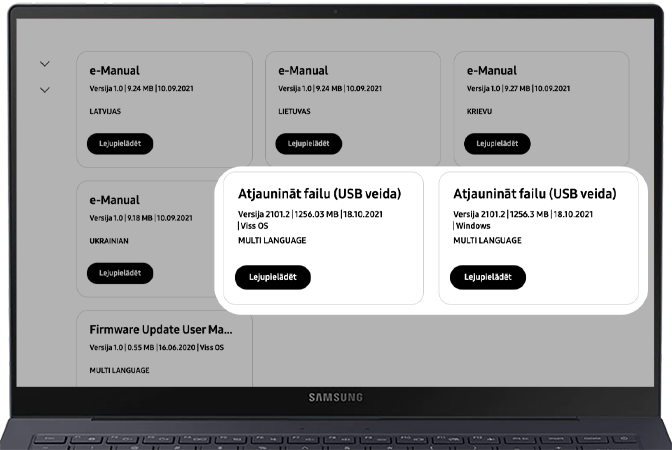672x450 pixels.
Task: Click MULTI LANGUAGE label on Windows update card
Action: coord(487,241)
